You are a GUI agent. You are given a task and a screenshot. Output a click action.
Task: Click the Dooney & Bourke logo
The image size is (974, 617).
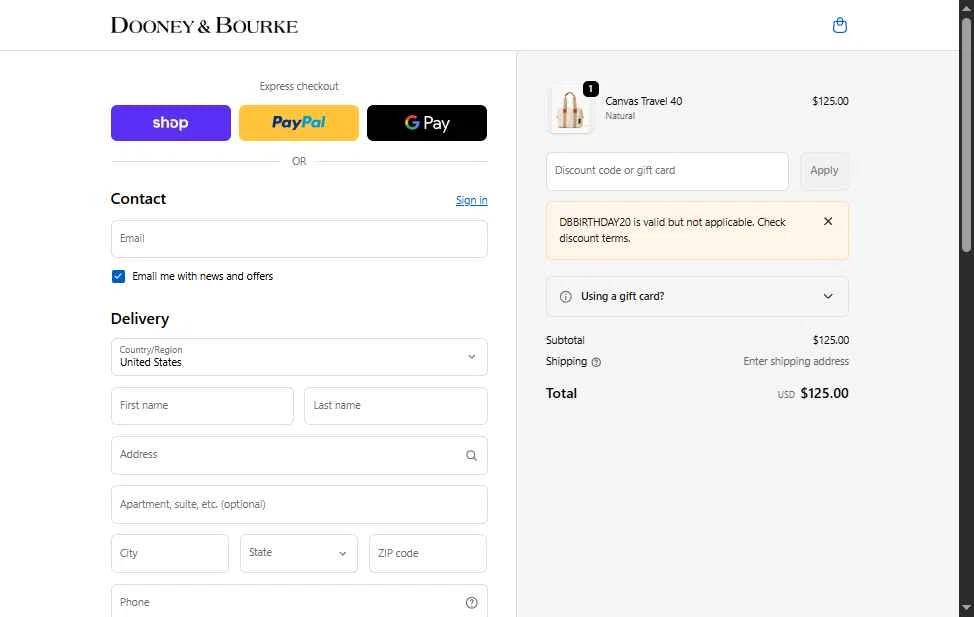[204, 25]
